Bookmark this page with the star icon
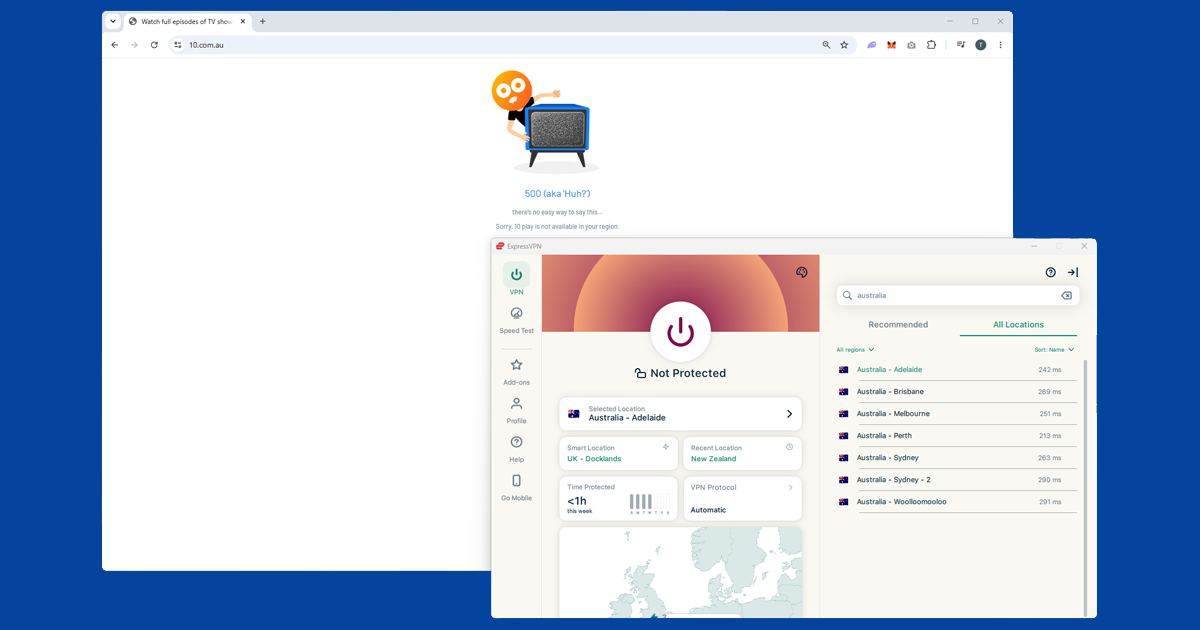This screenshot has width=1200, height=630. coord(844,45)
